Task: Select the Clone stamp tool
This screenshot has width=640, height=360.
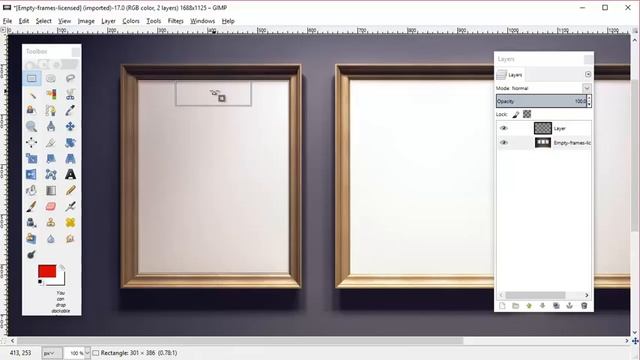Action: click(51, 222)
